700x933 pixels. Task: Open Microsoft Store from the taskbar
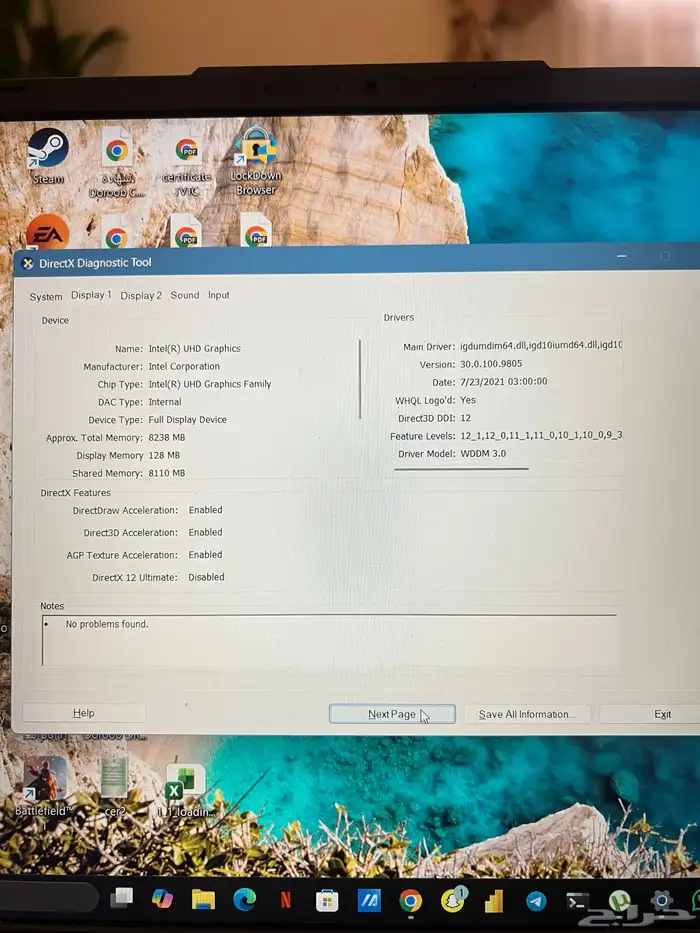pyautogui.click(x=327, y=901)
